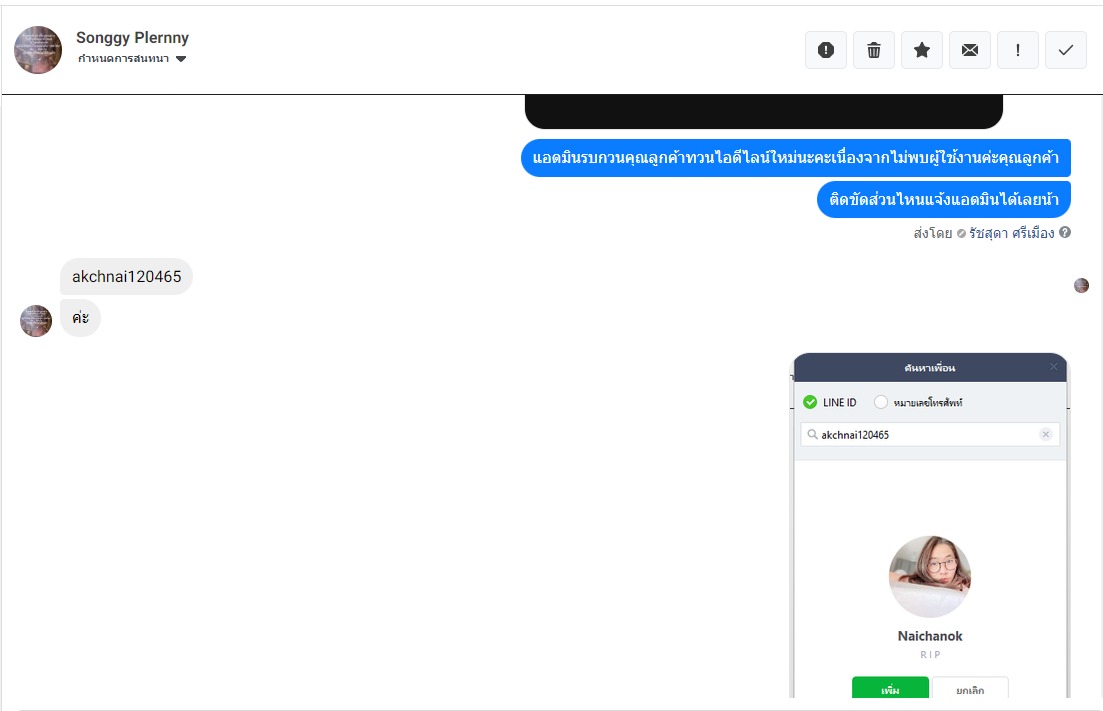Click the magnifier icon in LINE search box
The height and width of the screenshot is (711, 1103).
pyautogui.click(x=812, y=435)
